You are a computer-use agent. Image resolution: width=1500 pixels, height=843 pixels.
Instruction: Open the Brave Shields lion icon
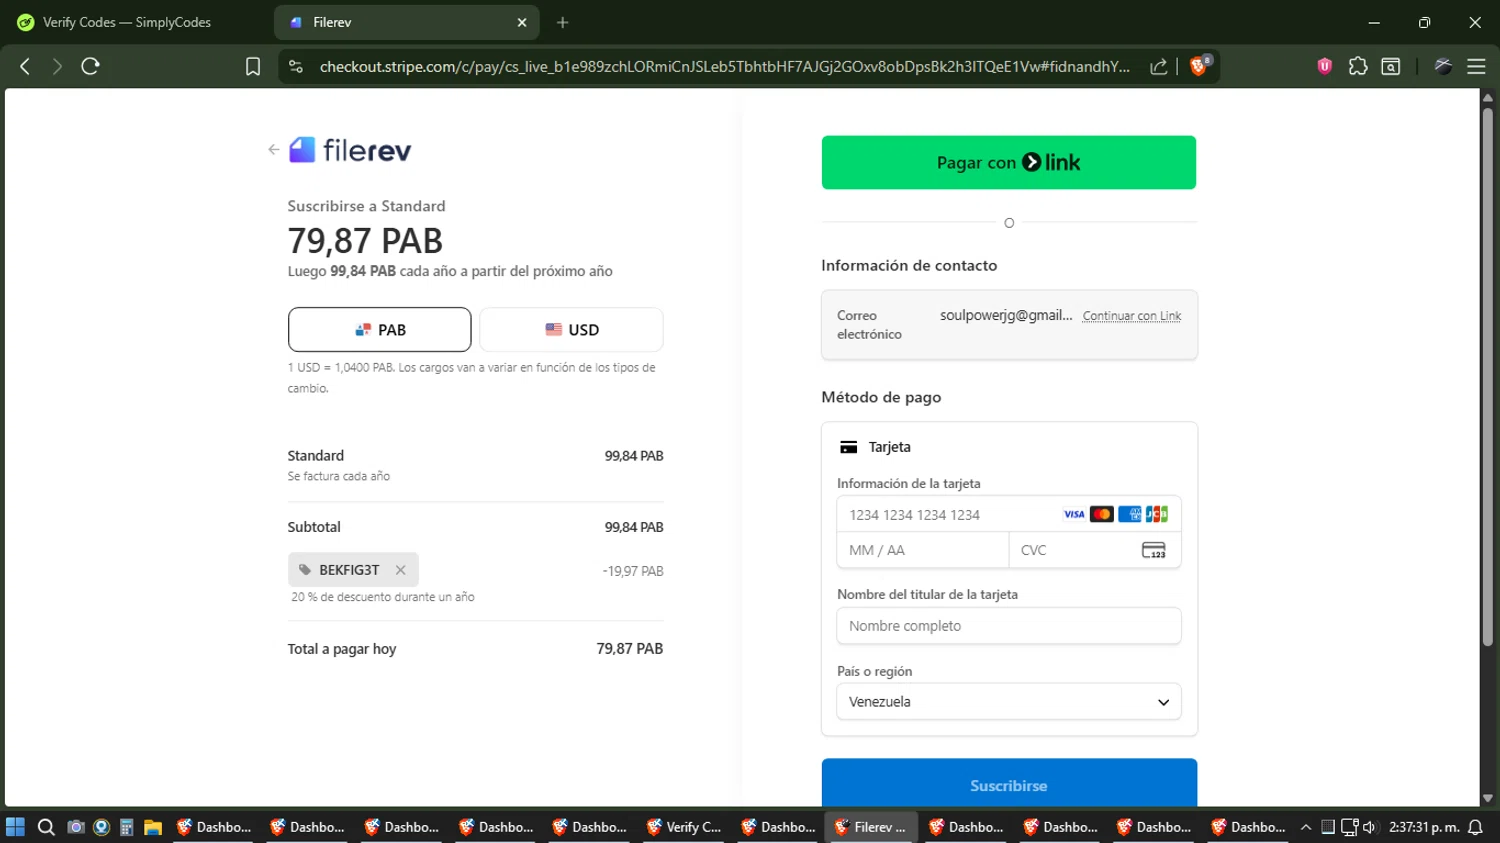coord(1200,66)
